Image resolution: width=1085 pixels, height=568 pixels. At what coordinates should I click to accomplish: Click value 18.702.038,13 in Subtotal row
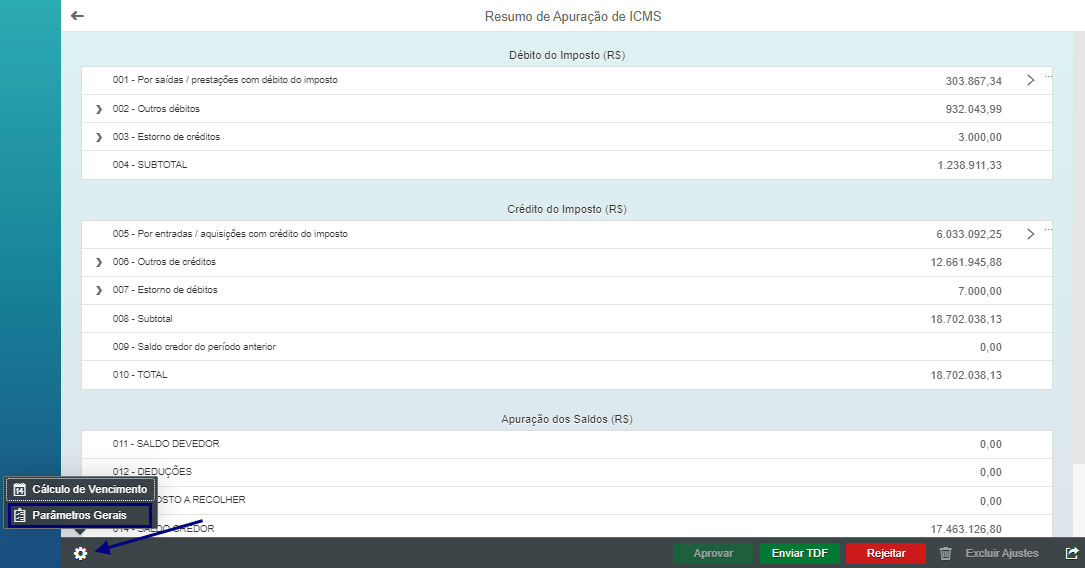pos(966,319)
